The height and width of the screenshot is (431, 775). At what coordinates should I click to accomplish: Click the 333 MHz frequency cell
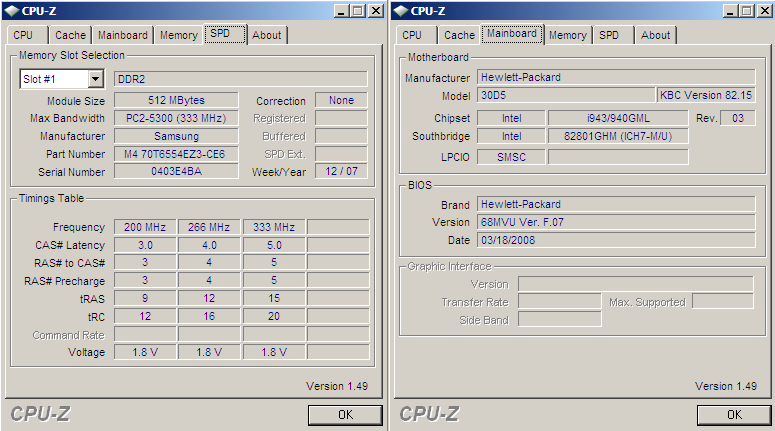coord(274,227)
